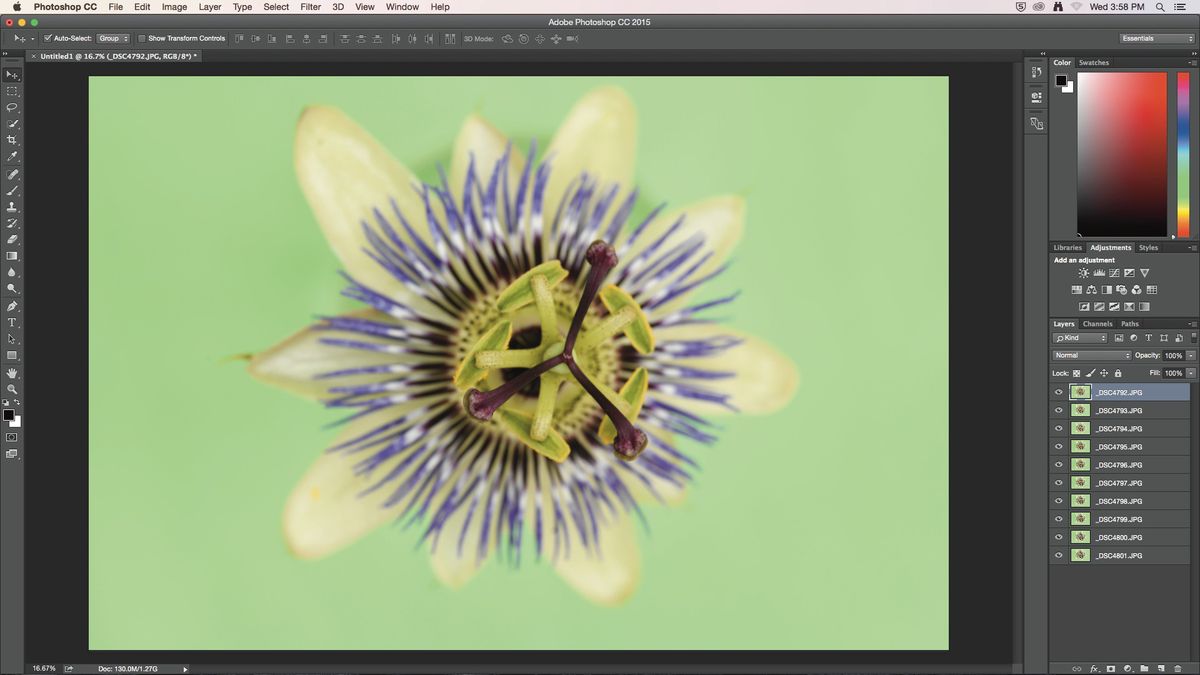
Task: Switch to the Channels tab
Action: point(1097,323)
